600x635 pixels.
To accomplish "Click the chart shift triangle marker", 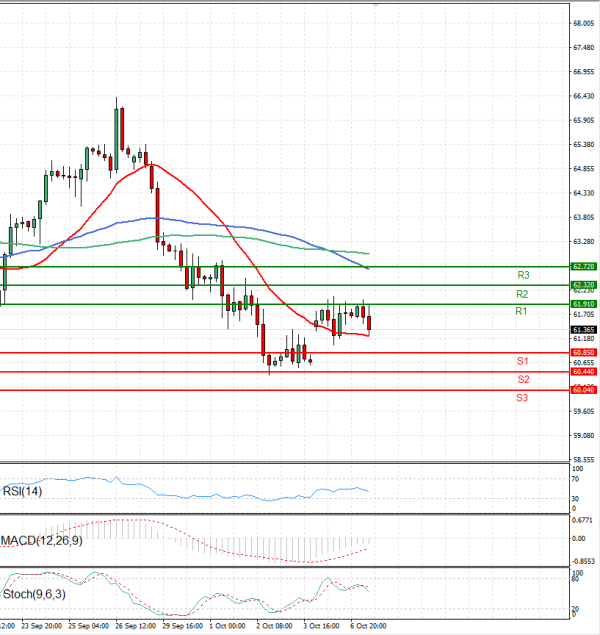I will pos(375,5).
